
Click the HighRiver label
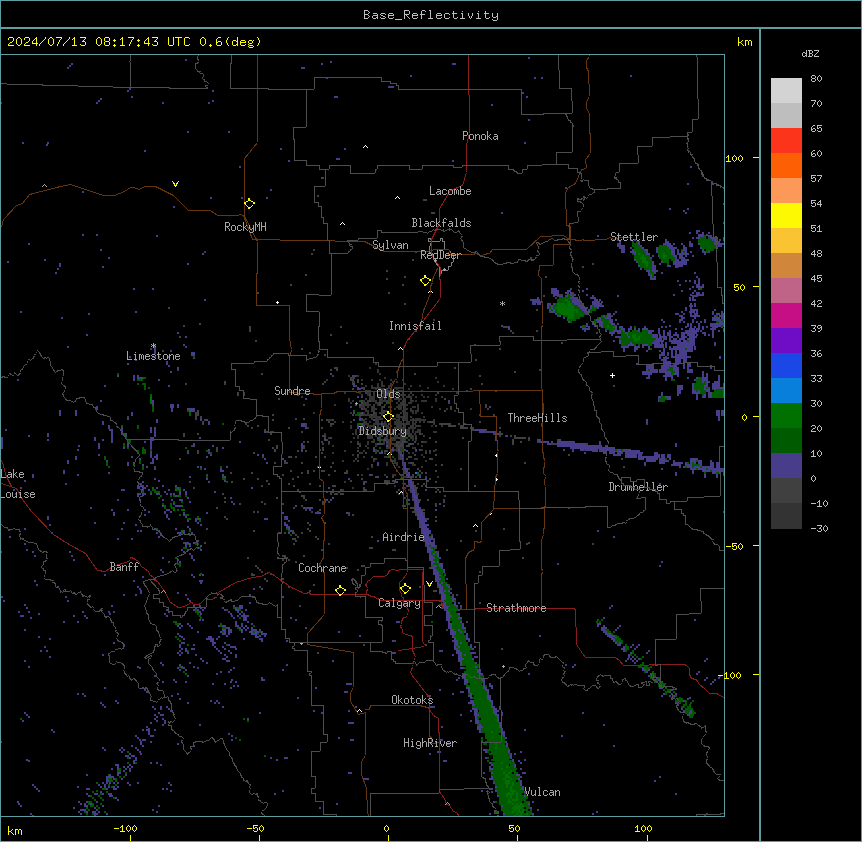click(430, 743)
